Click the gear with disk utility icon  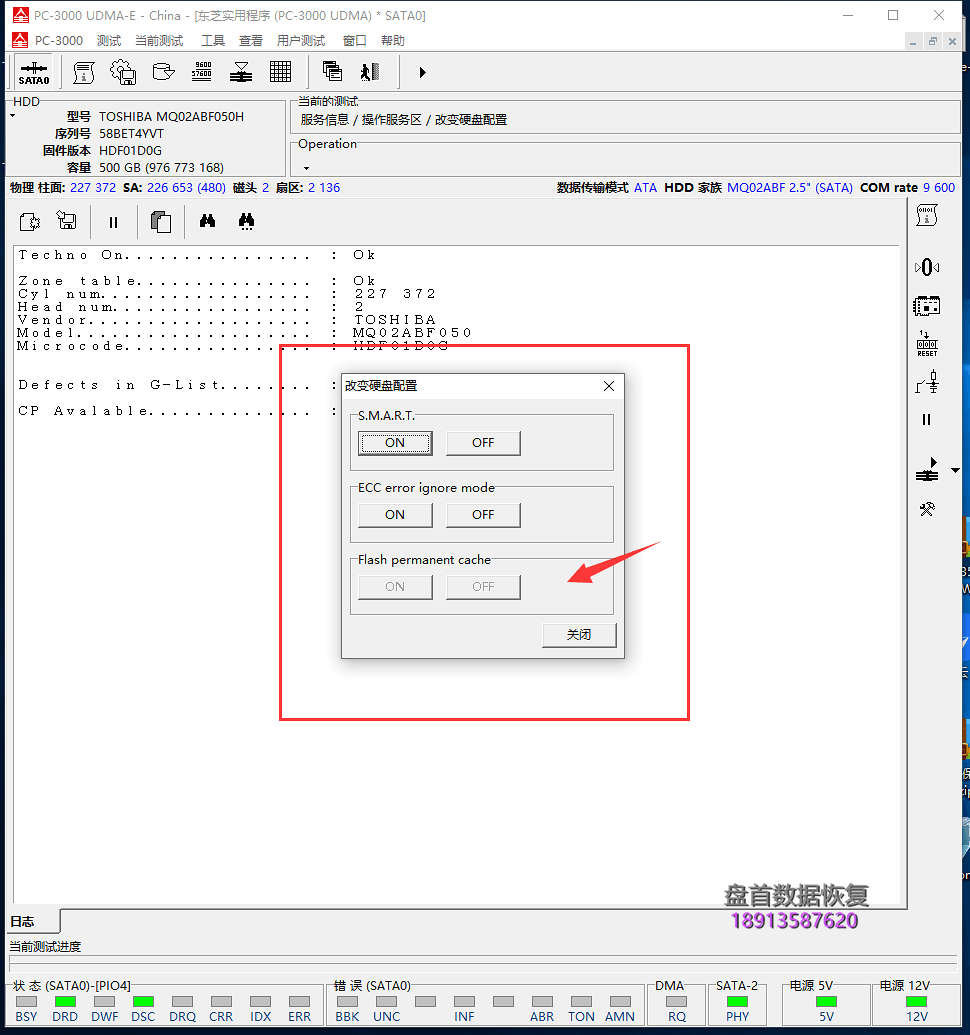pyautogui.click(x=123, y=72)
